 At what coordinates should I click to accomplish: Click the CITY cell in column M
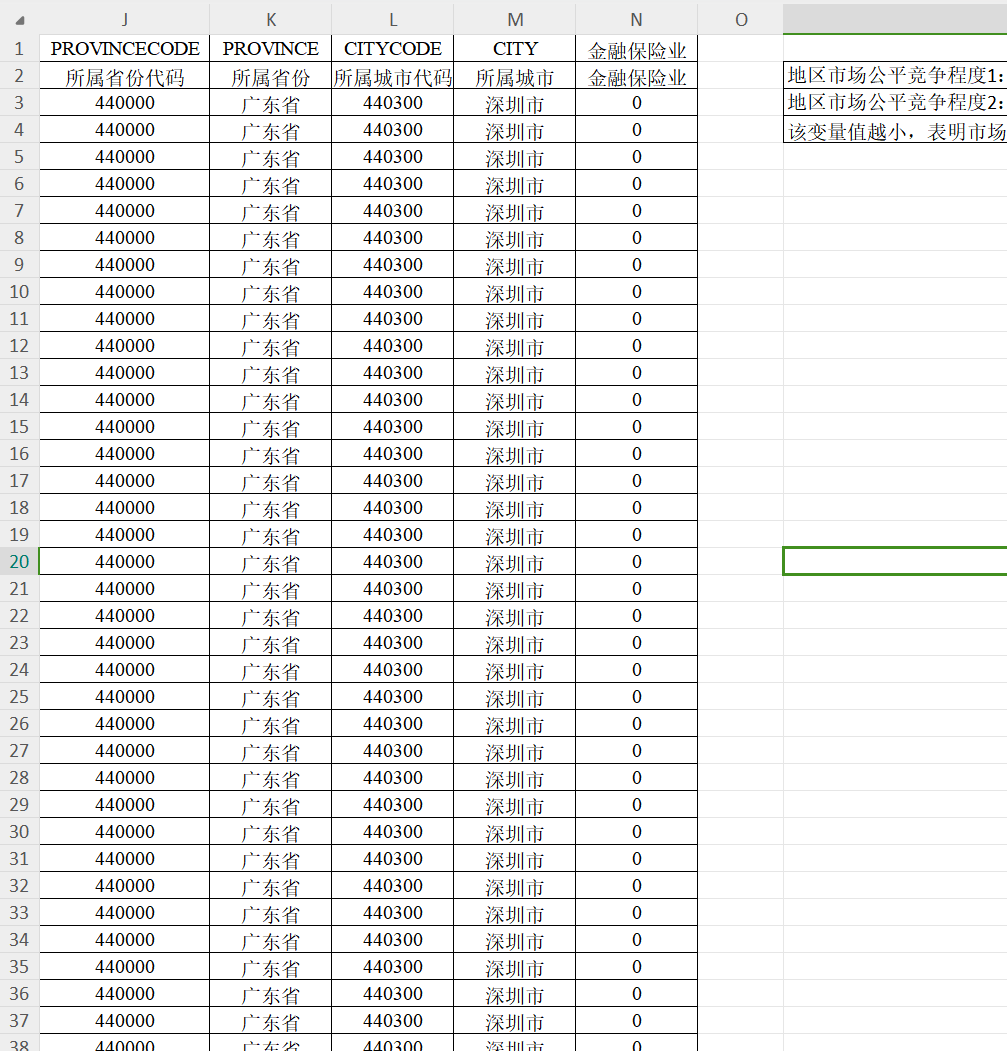[515, 48]
